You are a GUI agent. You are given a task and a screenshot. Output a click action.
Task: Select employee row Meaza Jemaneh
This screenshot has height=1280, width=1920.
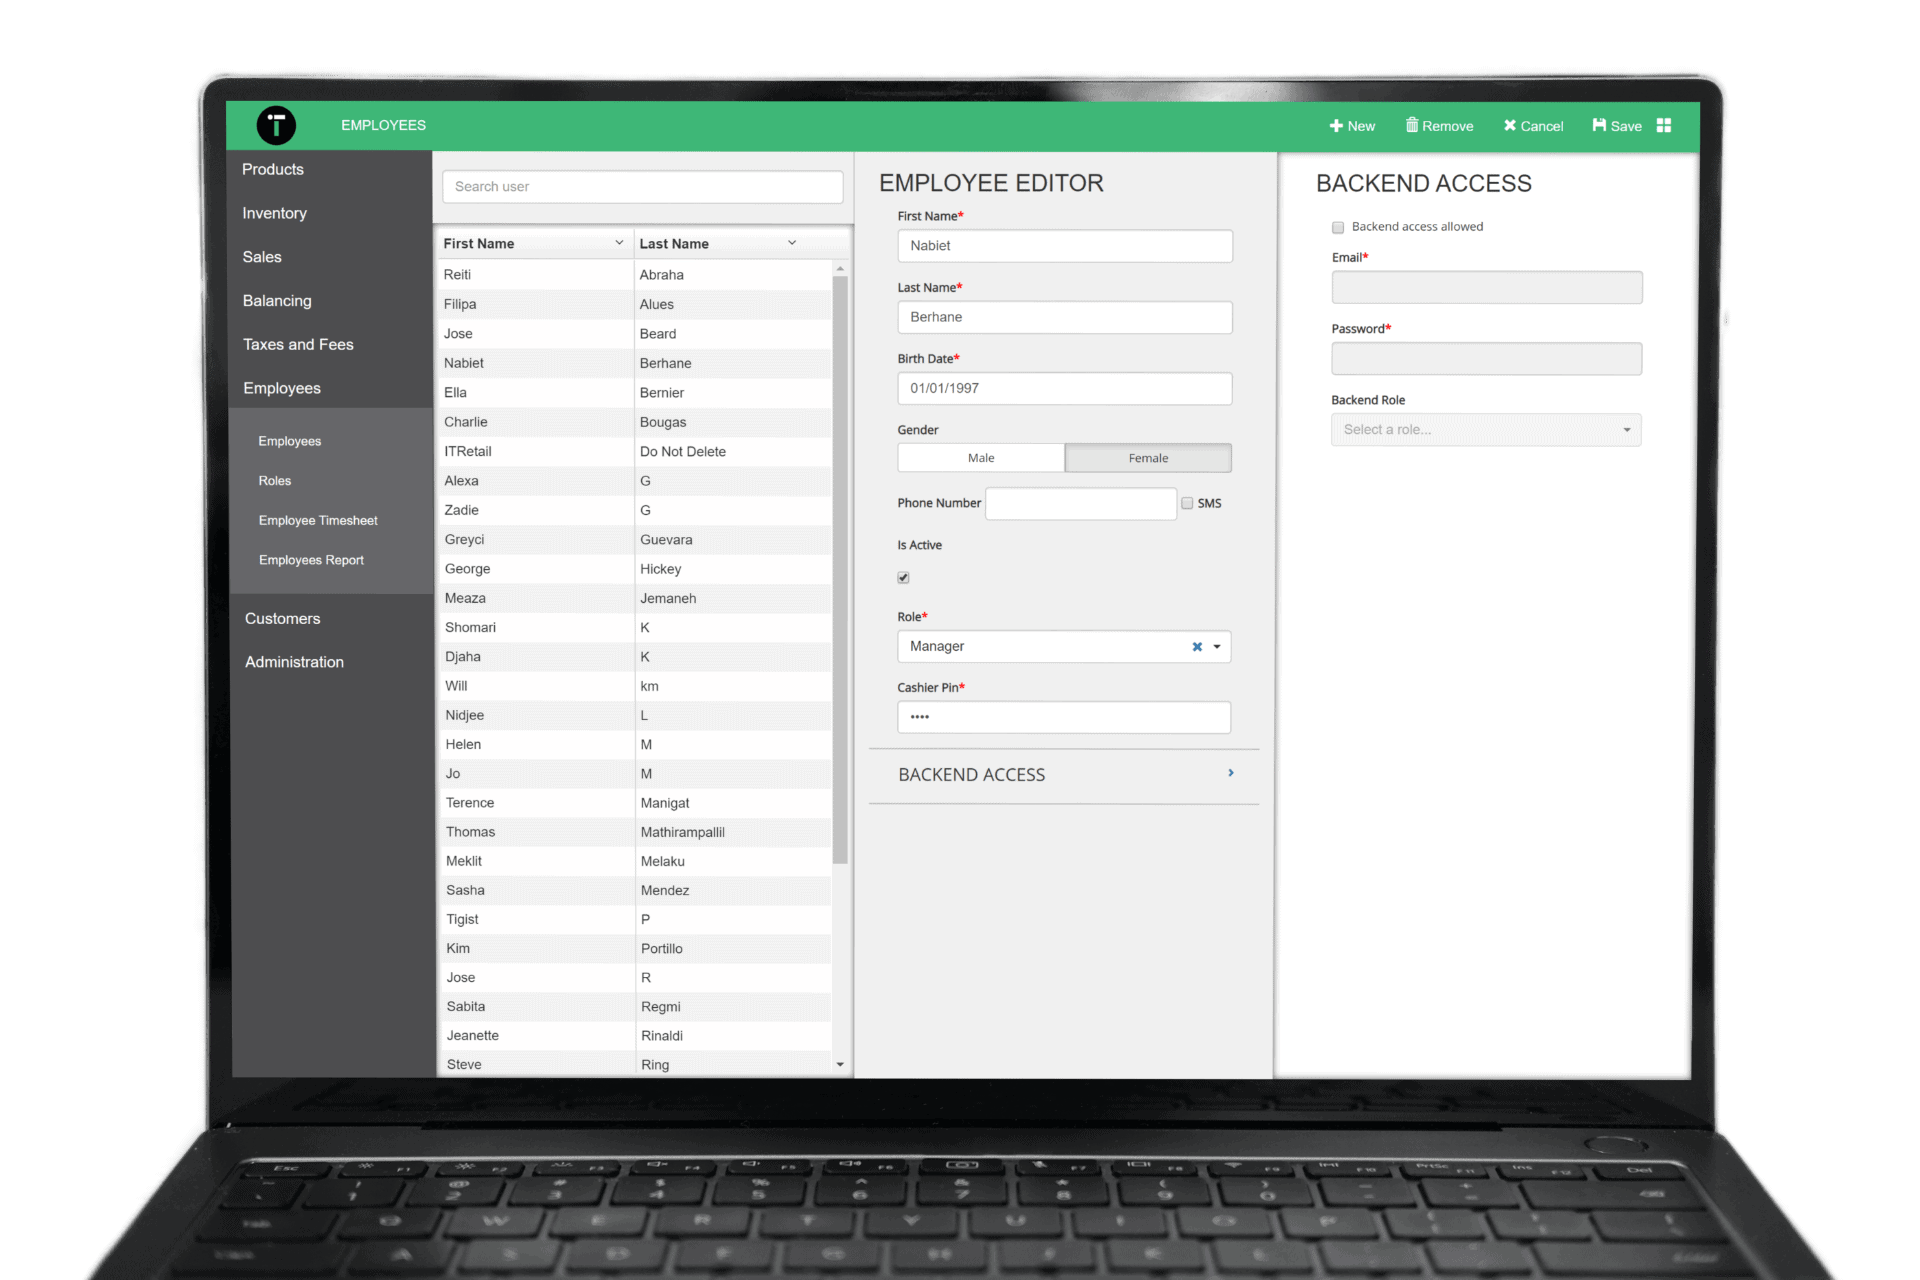click(635, 598)
